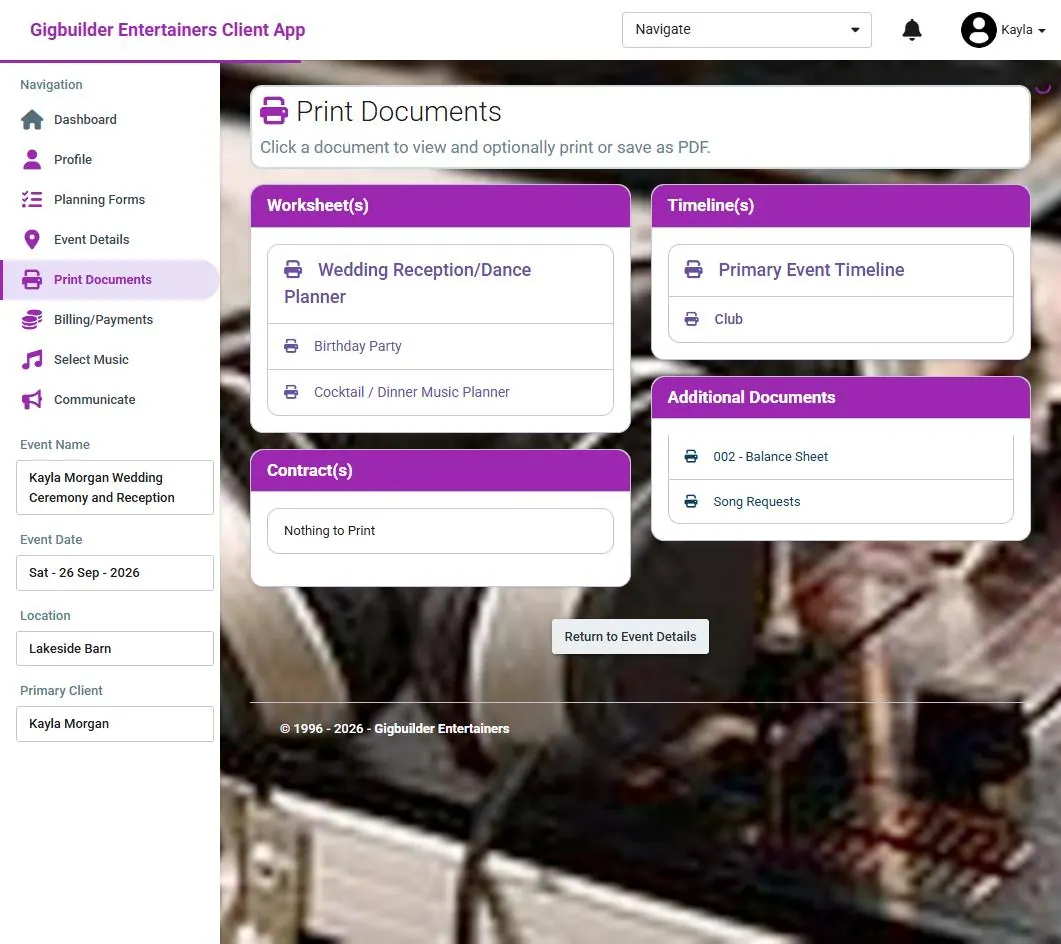The height and width of the screenshot is (944, 1061).
Task: Click the Lakeside Barn location field
Action: coord(115,648)
